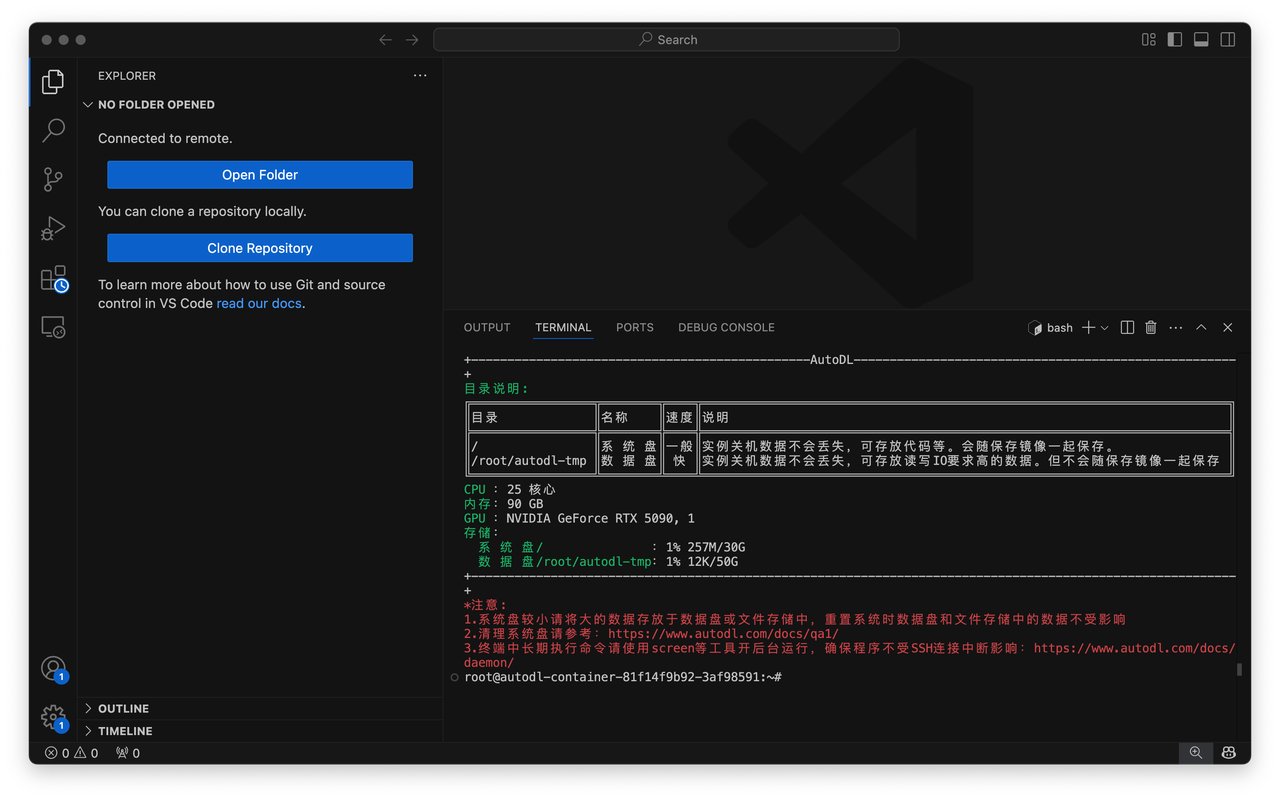Image resolution: width=1280 pixels, height=800 pixels.
Task: Click the Clone Repository button
Action: coord(260,248)
